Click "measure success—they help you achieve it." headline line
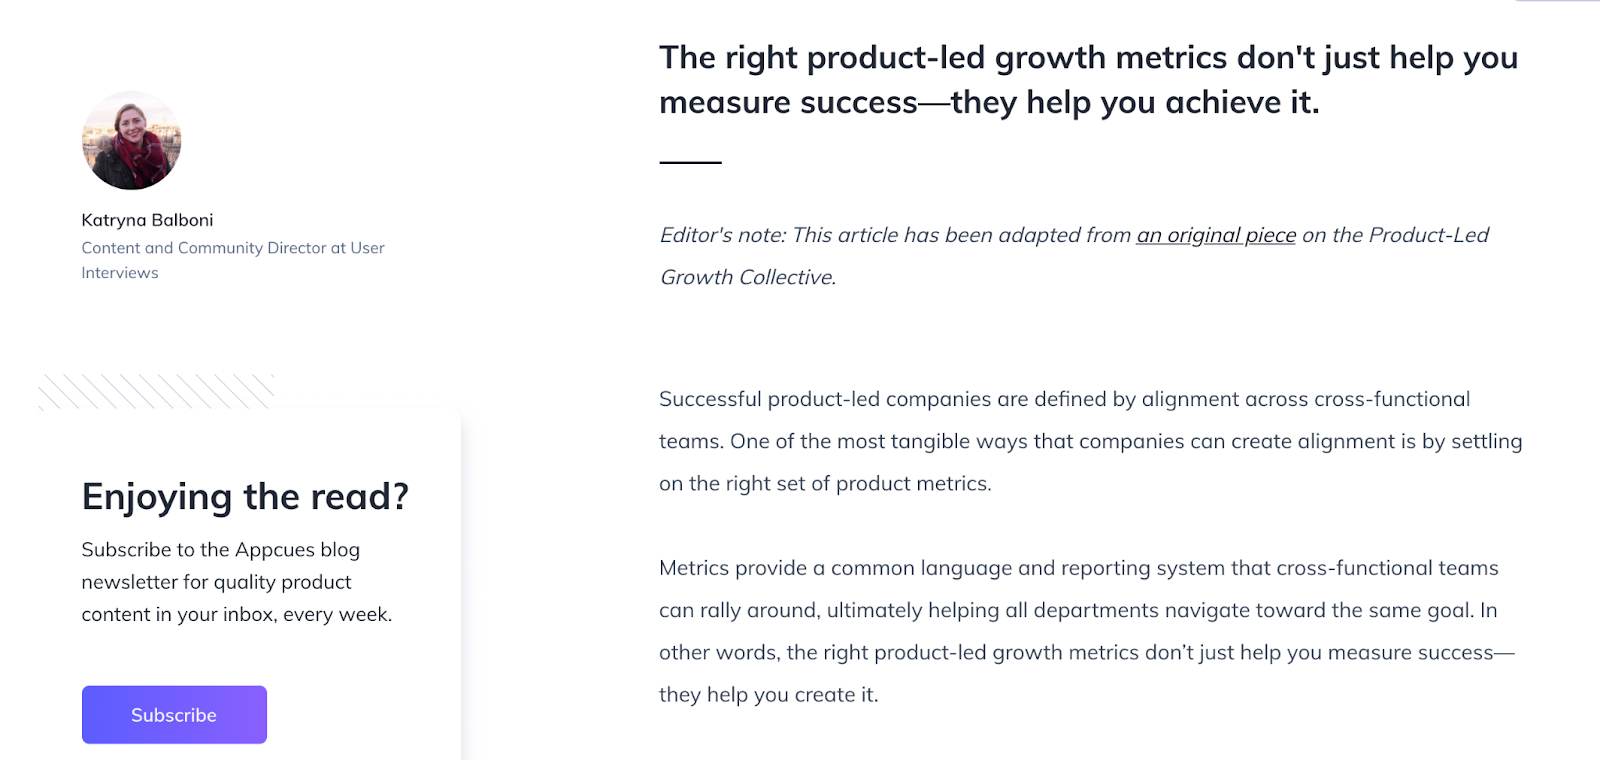 click(x=988, y=103)
